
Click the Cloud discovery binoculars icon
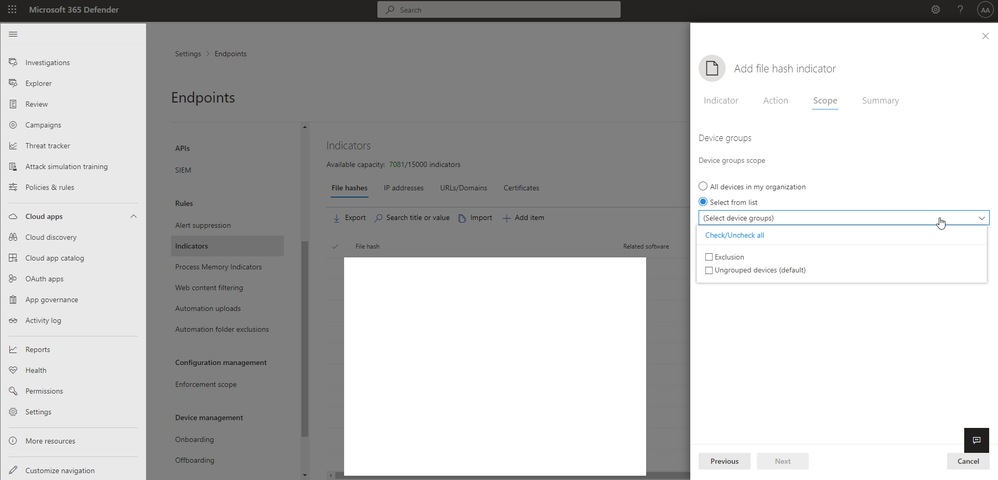click(13, 237)
